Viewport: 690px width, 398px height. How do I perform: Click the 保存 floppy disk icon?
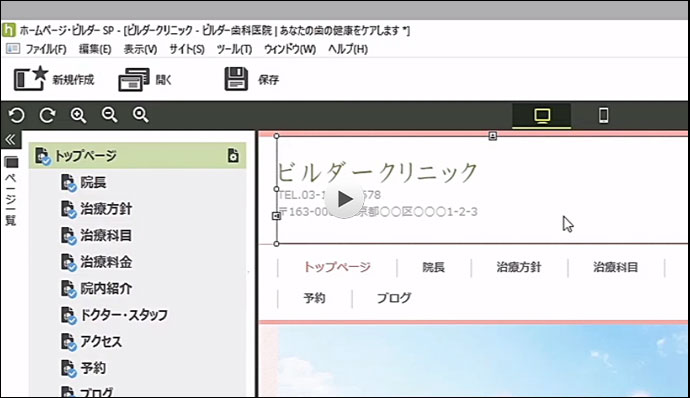[x=236, y=79]
